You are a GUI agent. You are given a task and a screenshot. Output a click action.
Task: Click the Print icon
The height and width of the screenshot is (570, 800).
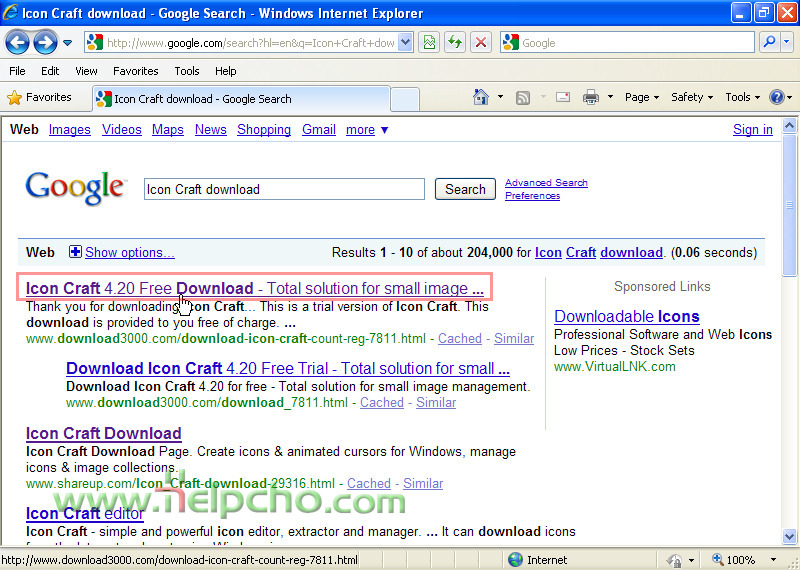click(591, 97)
